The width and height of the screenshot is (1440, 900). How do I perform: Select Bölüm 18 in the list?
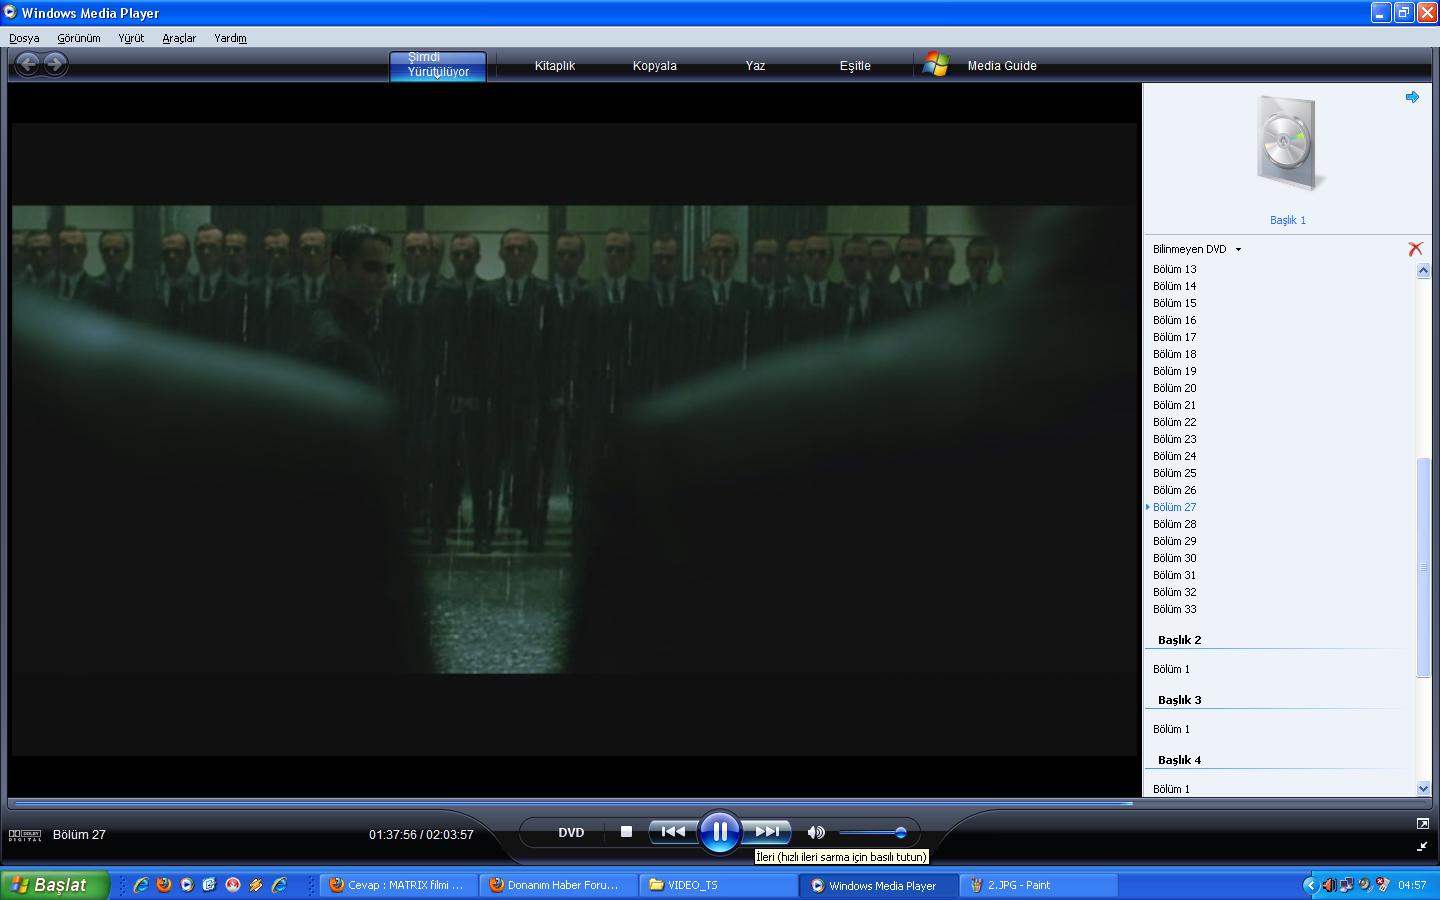tap(1175, 354)
